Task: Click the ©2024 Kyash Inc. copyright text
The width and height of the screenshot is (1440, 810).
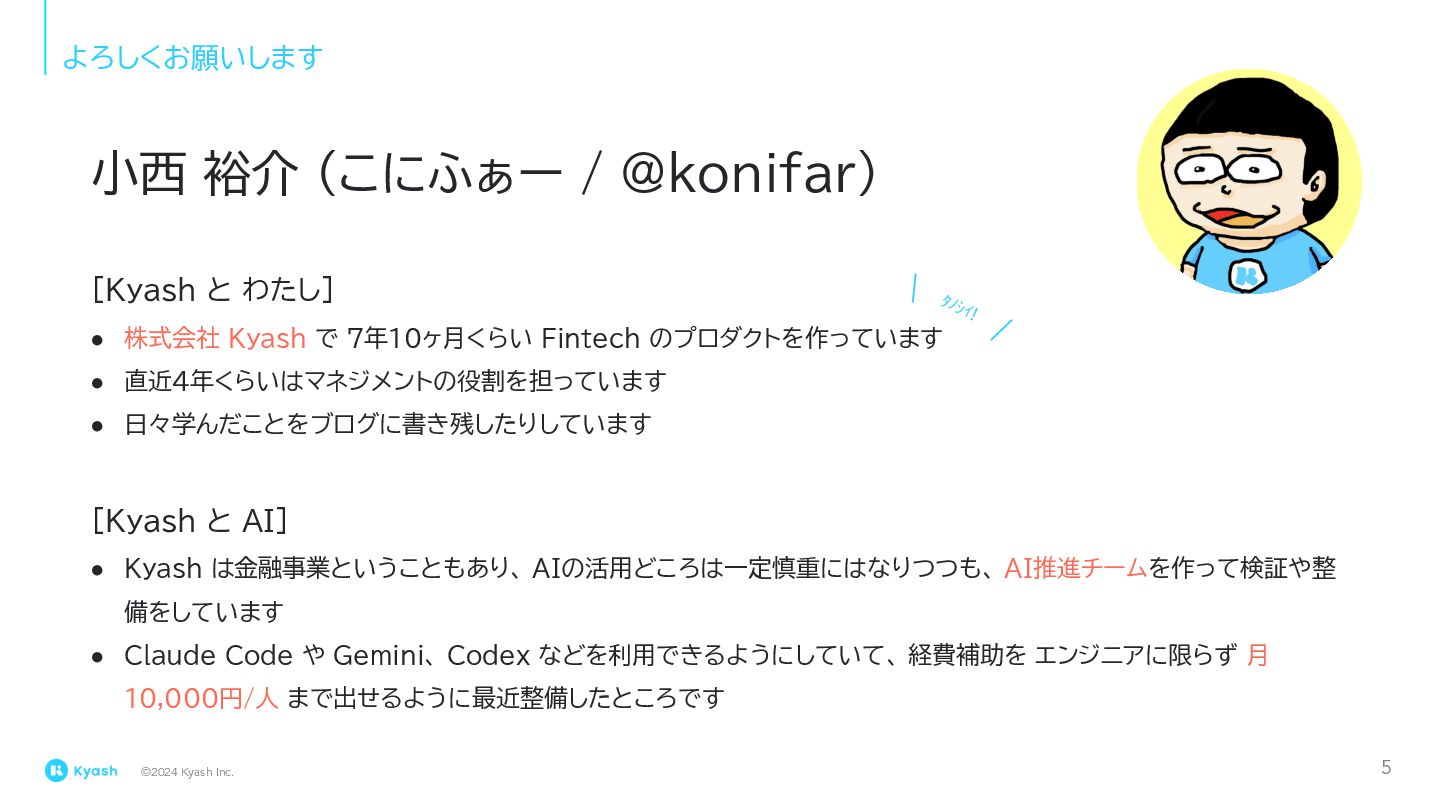Action: [187, 772]
